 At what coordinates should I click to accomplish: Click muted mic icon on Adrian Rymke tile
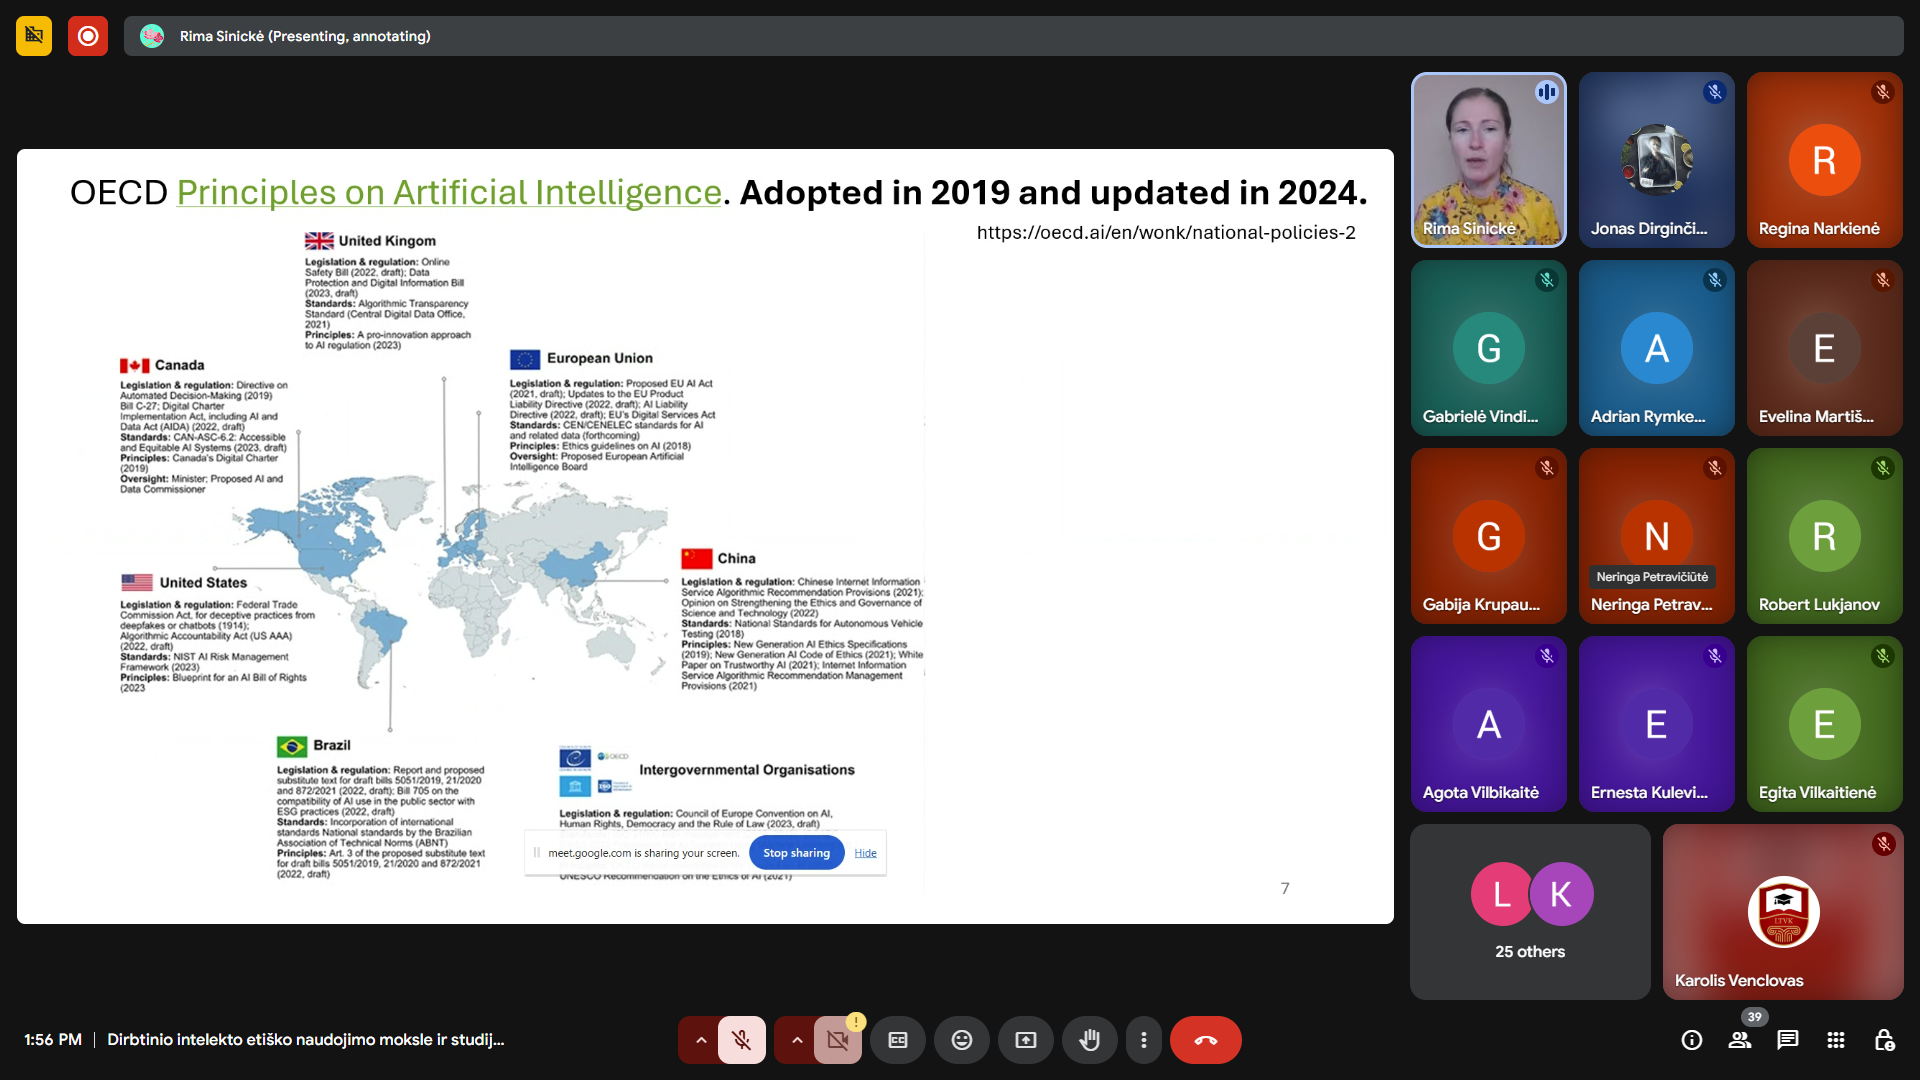[1715, 280]
